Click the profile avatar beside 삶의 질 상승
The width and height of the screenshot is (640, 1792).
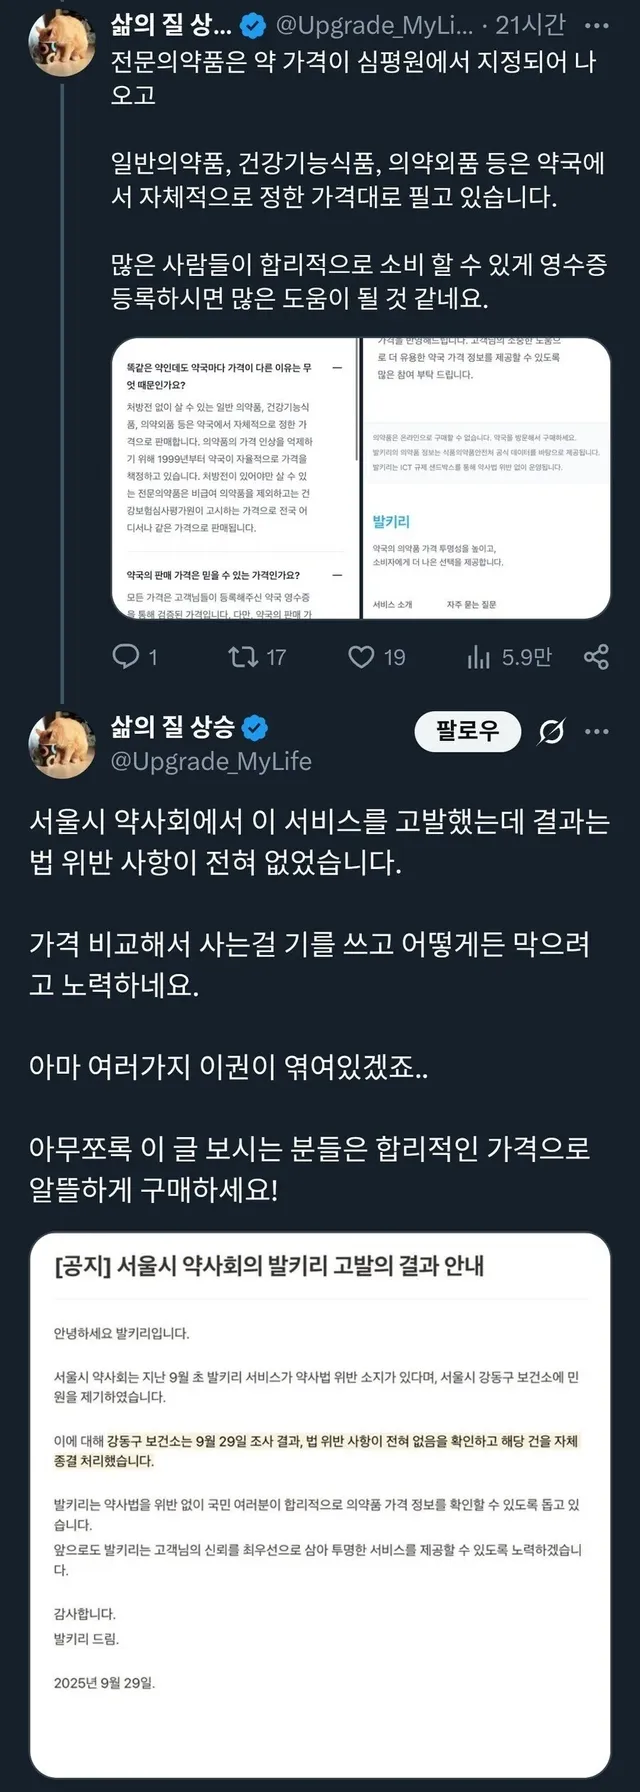(x=62, y=744)
